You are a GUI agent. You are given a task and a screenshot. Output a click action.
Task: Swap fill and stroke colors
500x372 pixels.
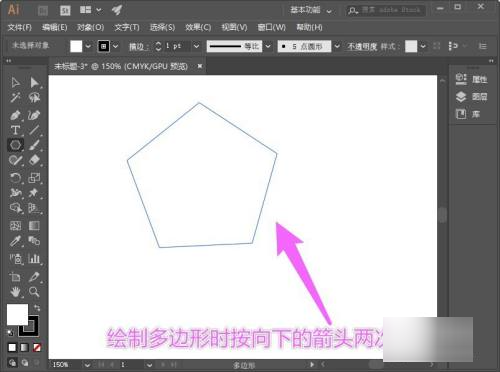(37, 307)
